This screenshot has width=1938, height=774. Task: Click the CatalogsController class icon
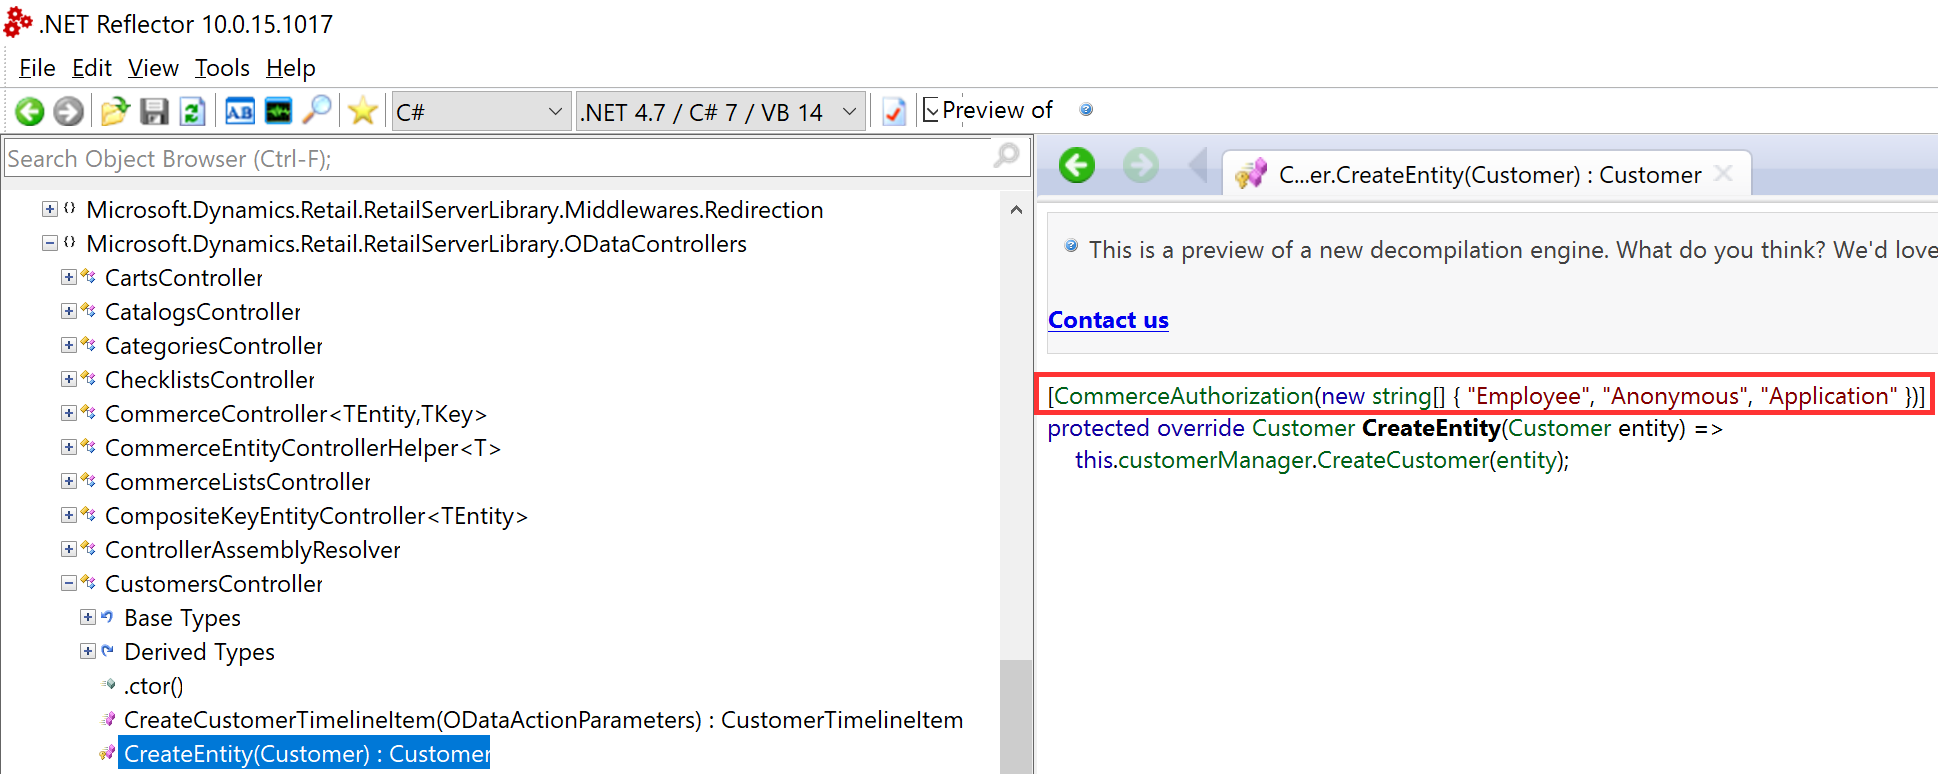[x=89, y=310]
